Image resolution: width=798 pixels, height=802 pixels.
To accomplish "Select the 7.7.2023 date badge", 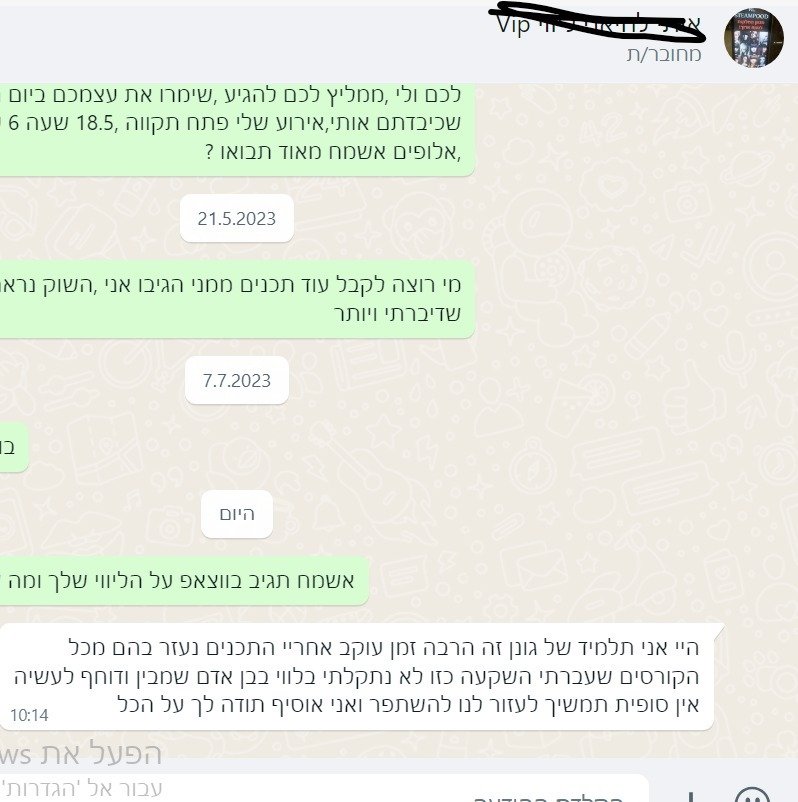I will coord(237,381).
